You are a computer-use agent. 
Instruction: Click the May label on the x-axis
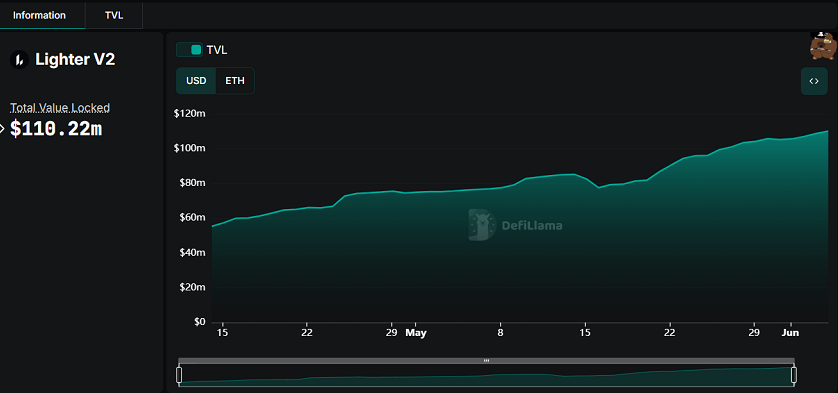[416, 333]
